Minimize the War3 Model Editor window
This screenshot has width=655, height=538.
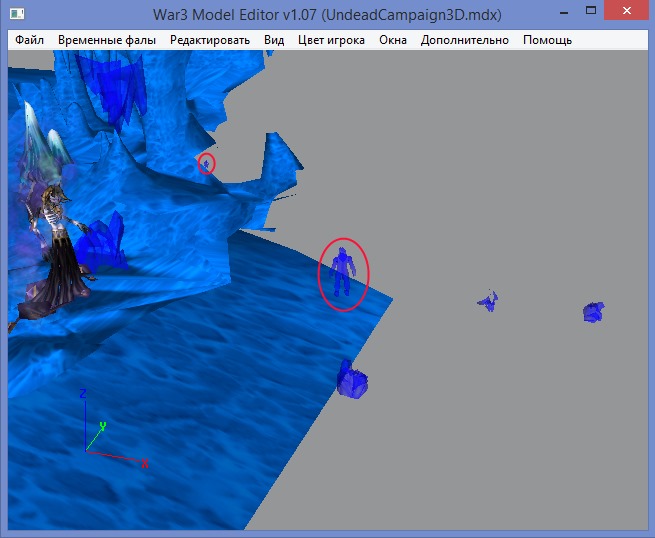[x=564, y=12]
